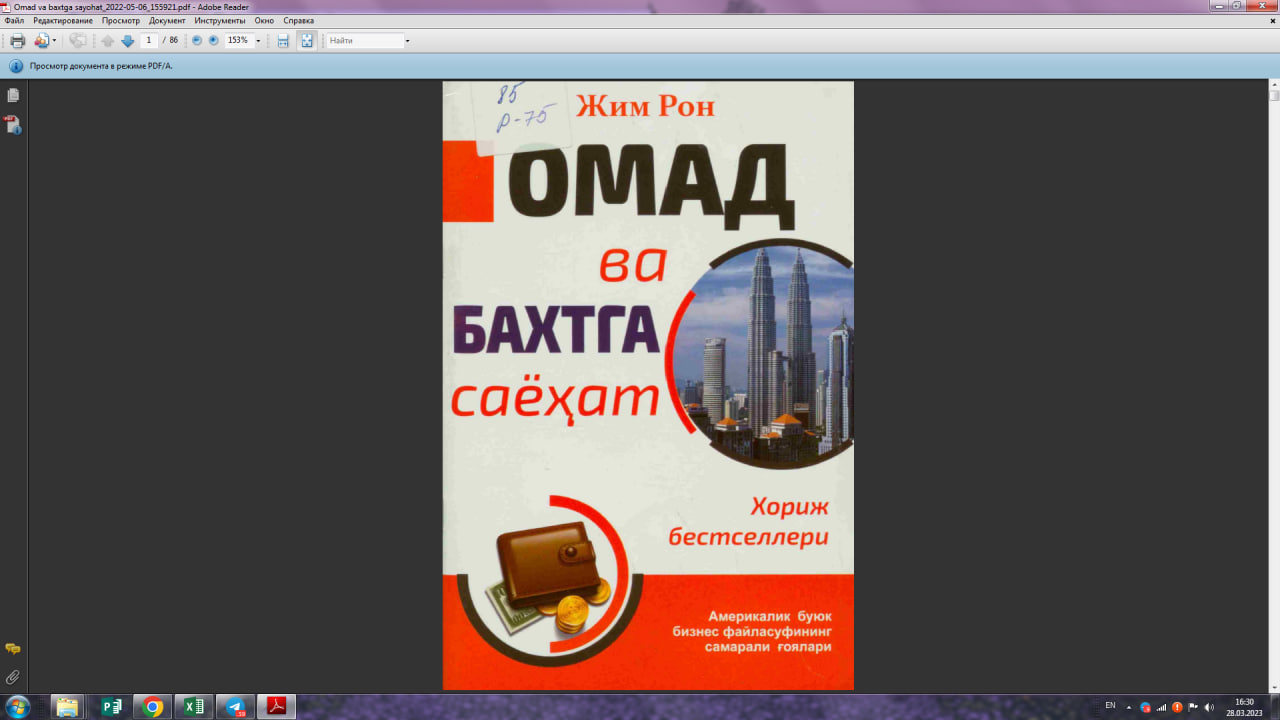The height and width of the screenshot is (720, 1280).
Task: Click the zoom in plus button
Action: tap(213, 40)
